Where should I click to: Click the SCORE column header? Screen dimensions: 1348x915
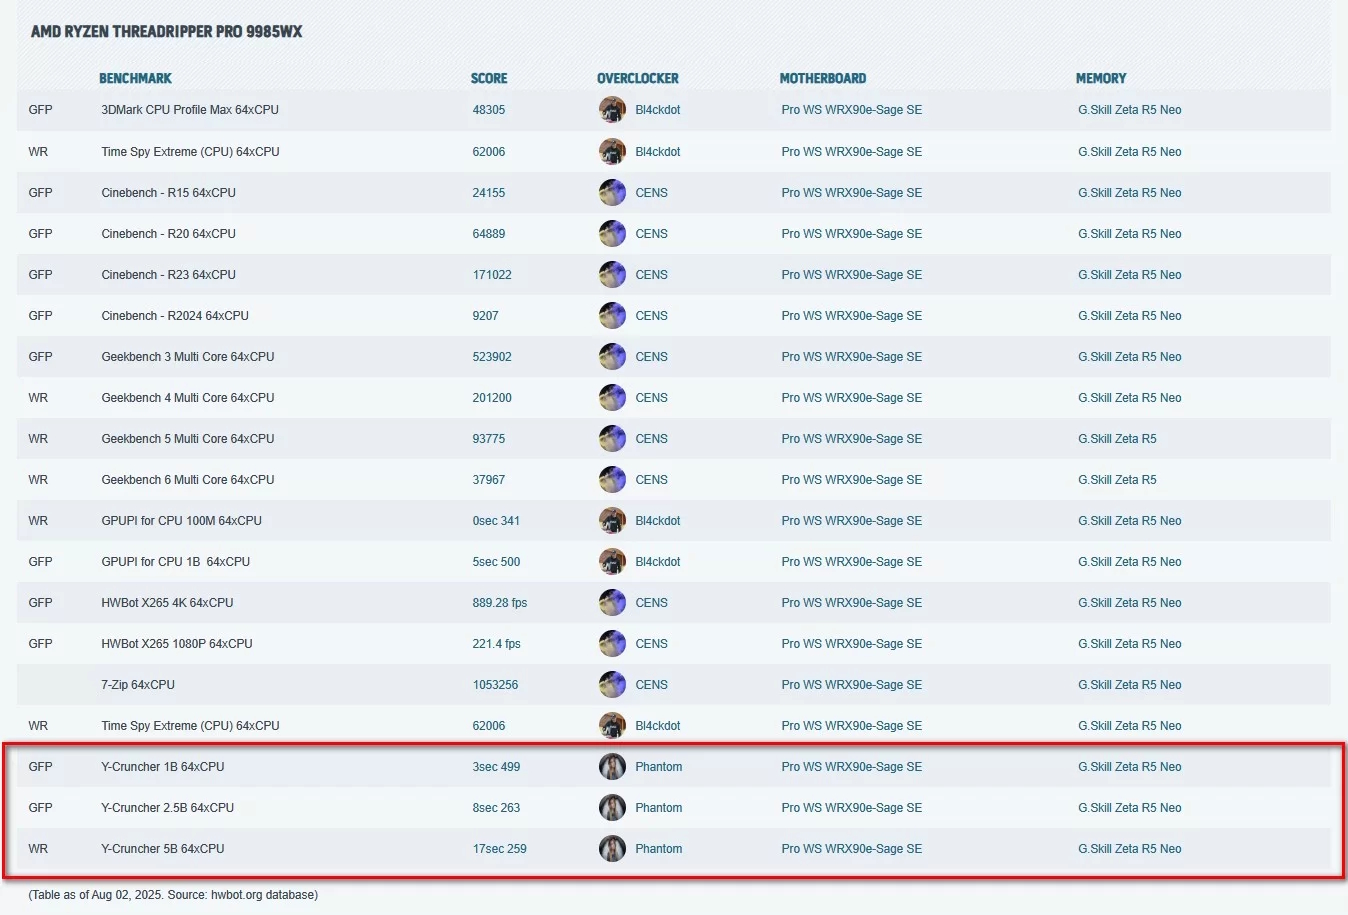pyautogui.click(x=489, y=78)
